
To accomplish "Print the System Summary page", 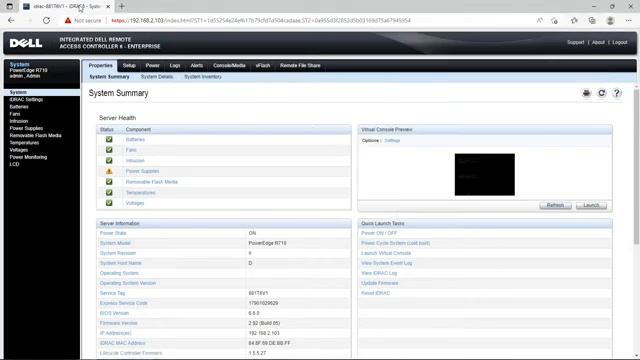I will coord(586,93).
